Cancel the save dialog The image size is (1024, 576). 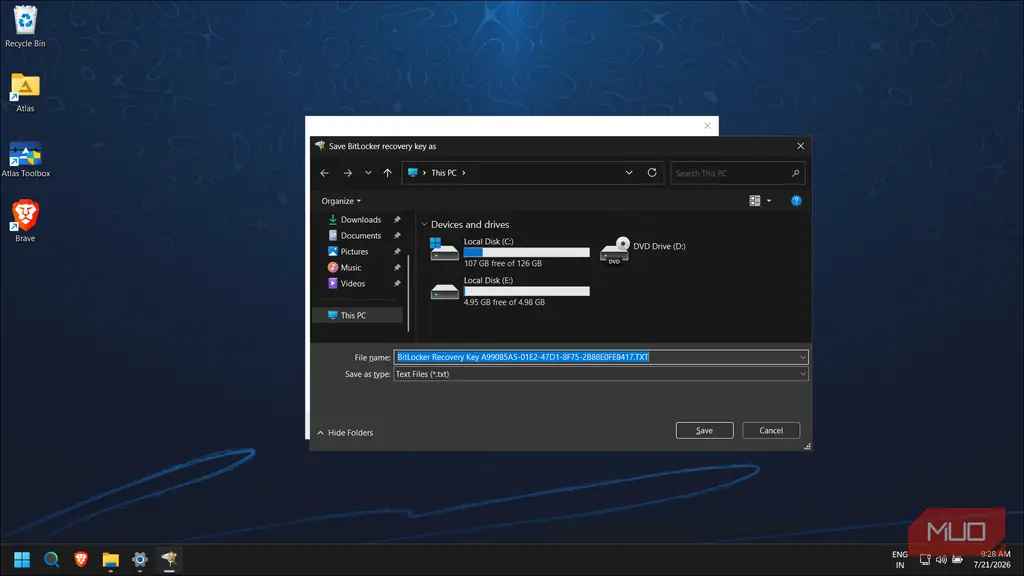[771, 430]
